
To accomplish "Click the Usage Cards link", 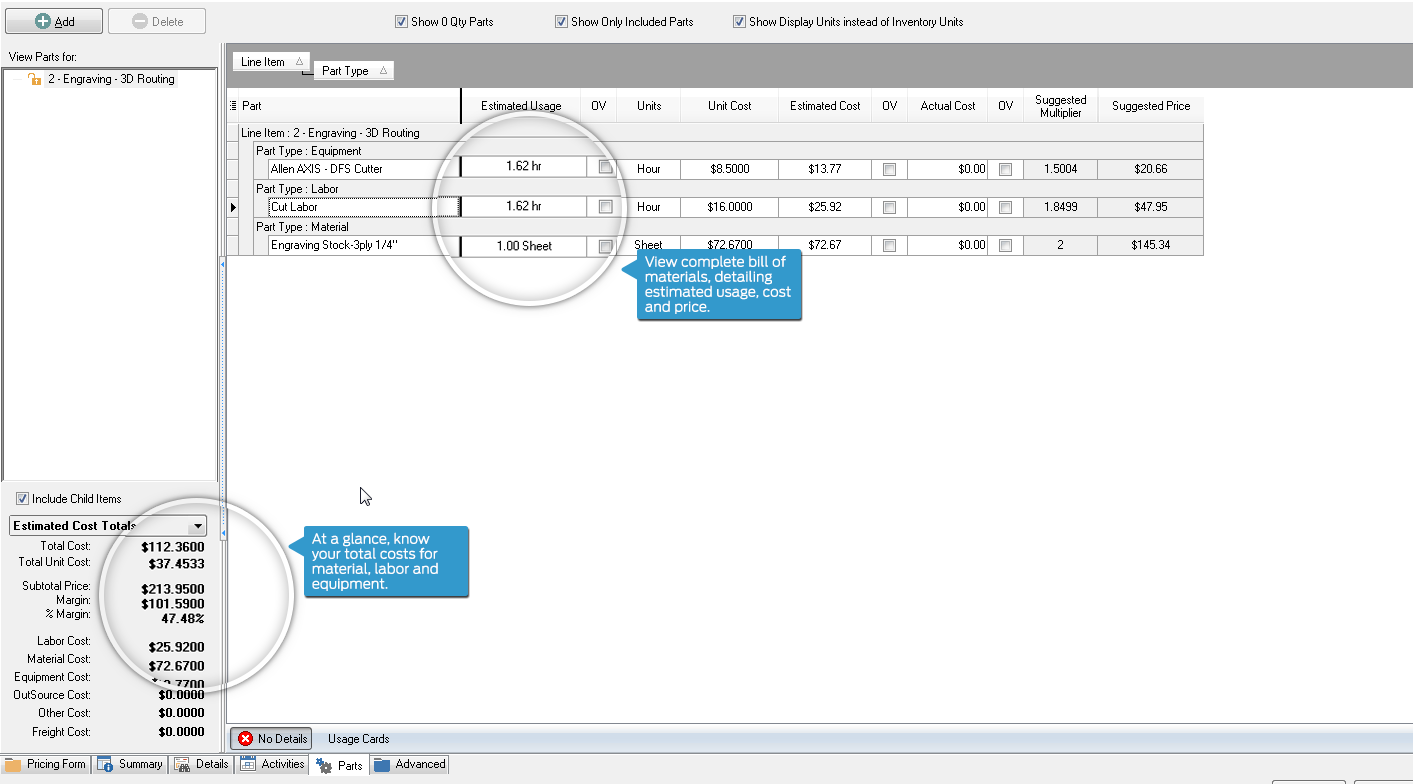I will 358,739.
